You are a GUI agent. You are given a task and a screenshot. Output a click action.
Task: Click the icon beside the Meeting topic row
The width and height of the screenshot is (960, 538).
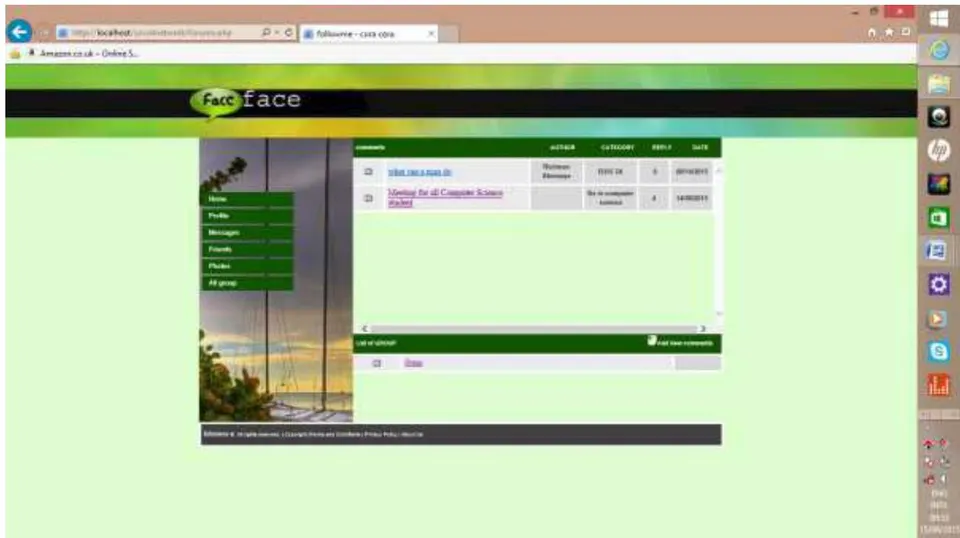369,198
